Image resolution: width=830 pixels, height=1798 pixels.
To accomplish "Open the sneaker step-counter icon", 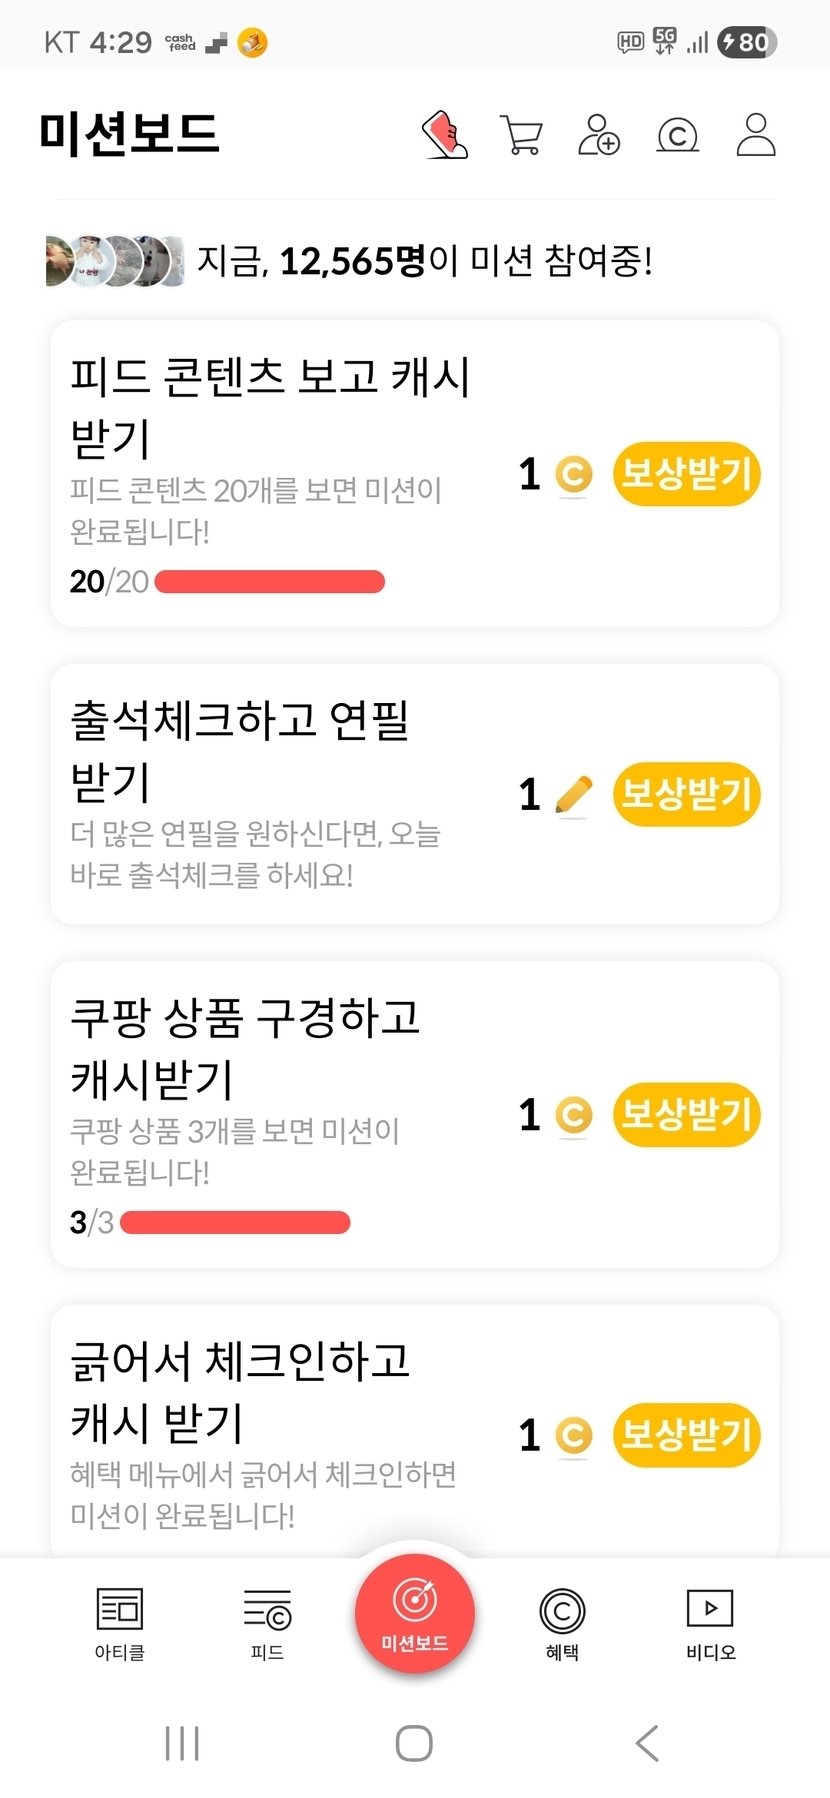I will point(445,135).
